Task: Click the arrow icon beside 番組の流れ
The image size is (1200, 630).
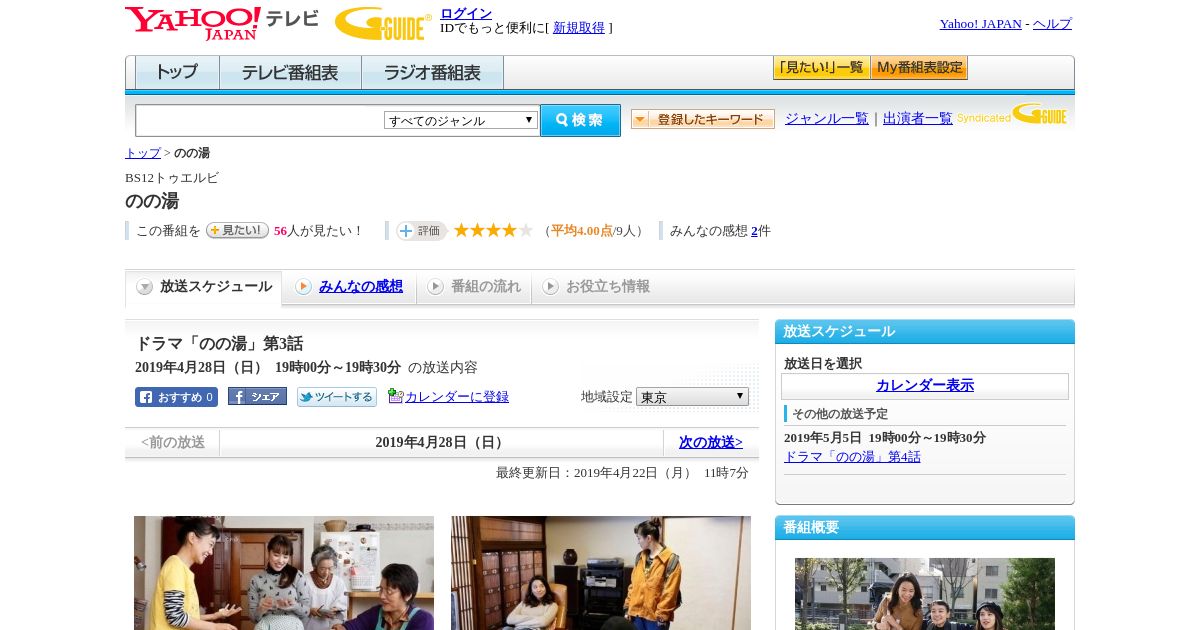Action: 435,287
